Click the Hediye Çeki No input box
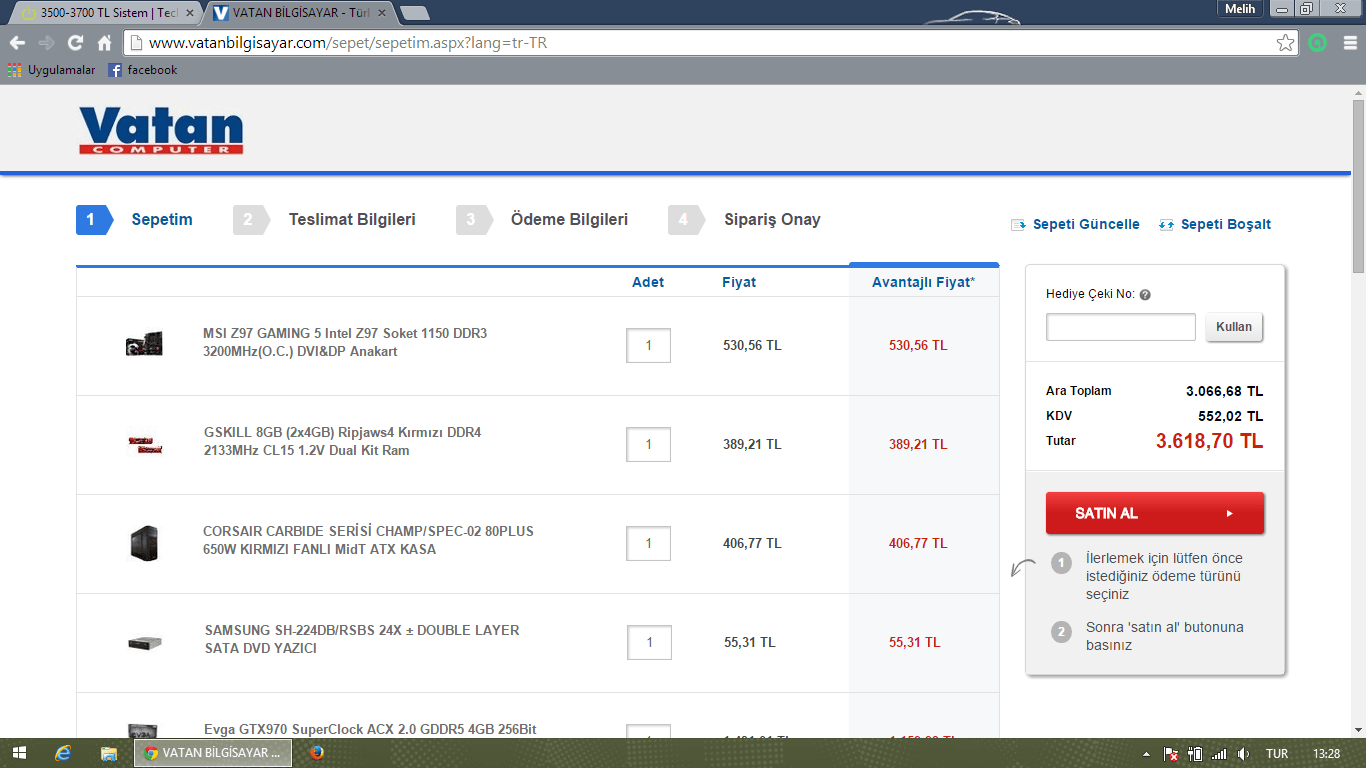Image resolution: width=1366 pixels, height=768 pixels. (x=1121, y=327)
